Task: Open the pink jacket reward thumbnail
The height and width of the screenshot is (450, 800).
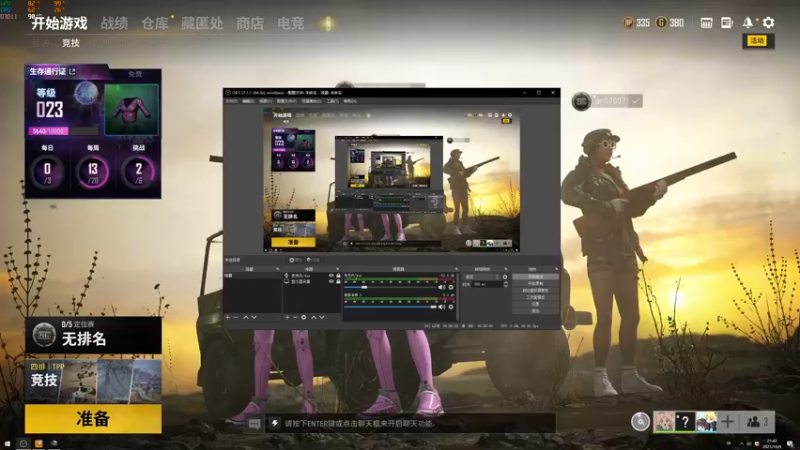Action: [x=132, y=109]
